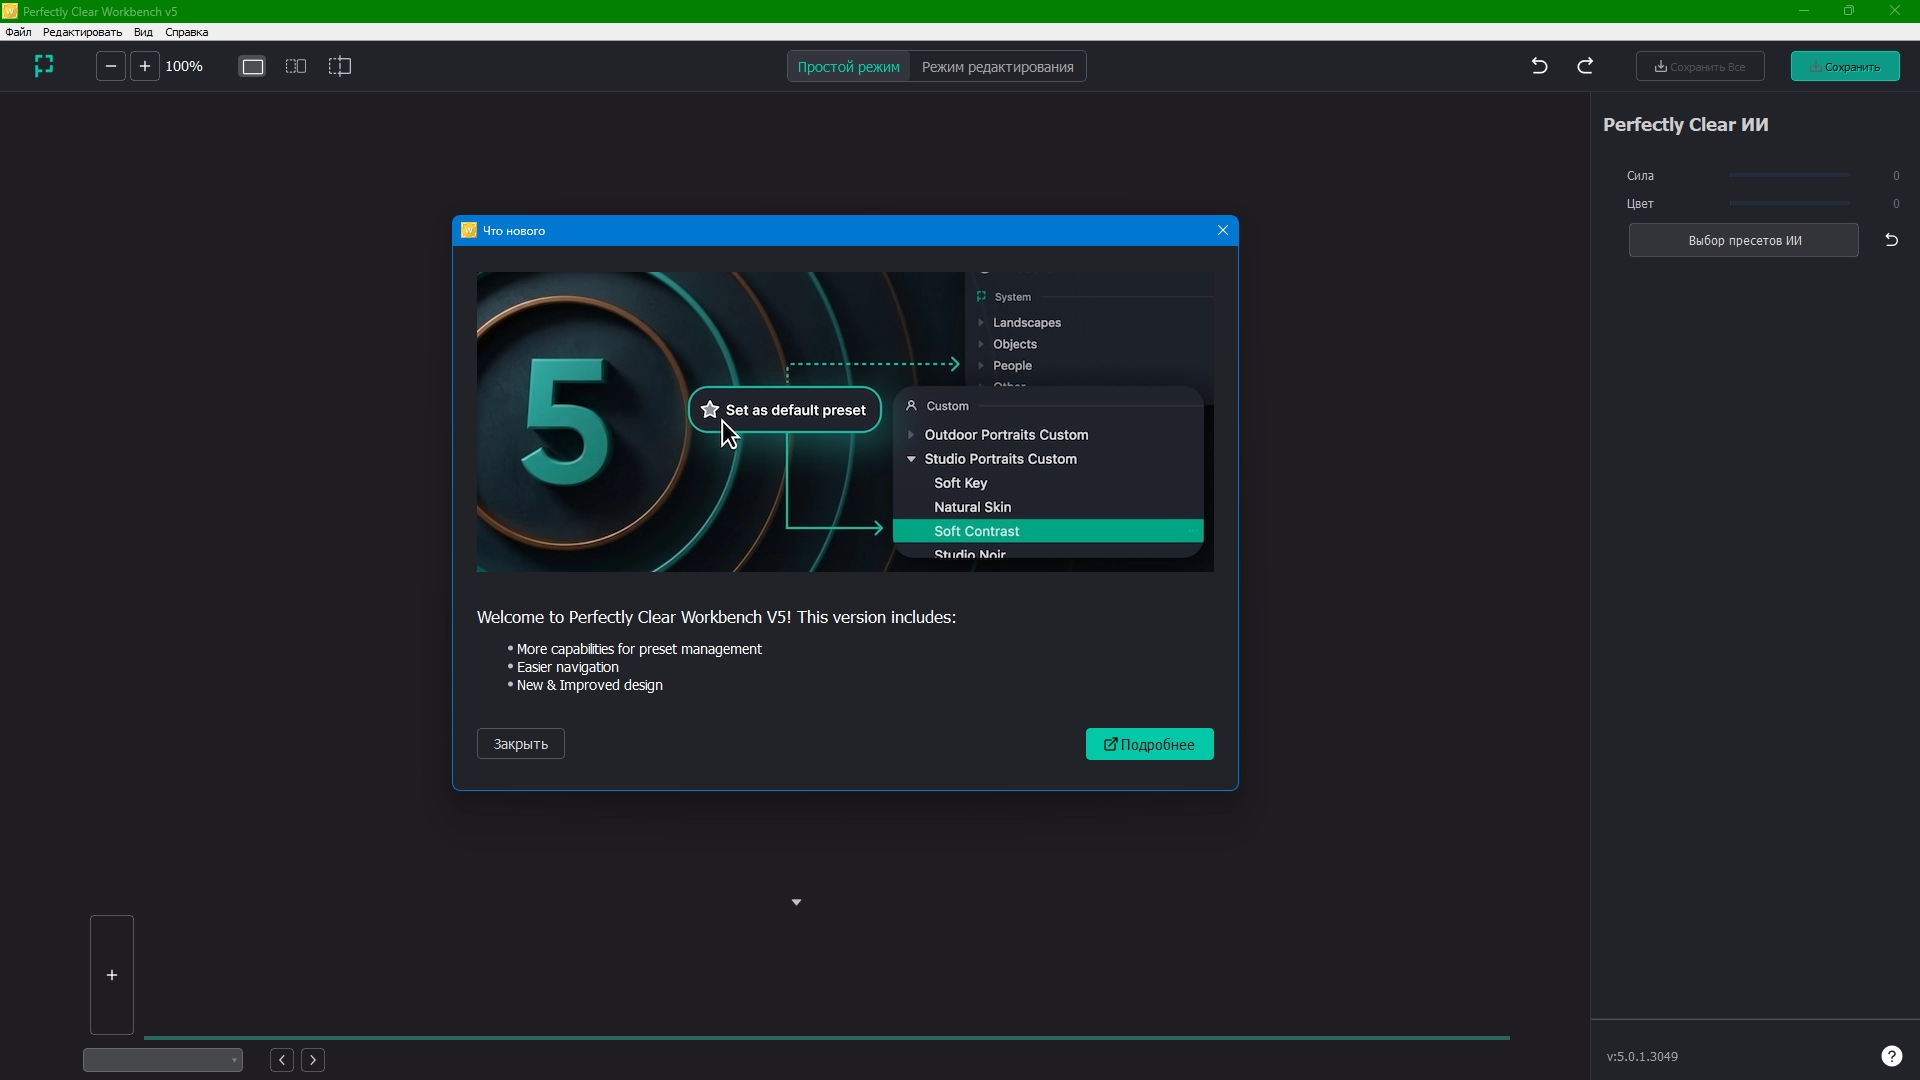Open the Файл menu

point(18,32)
